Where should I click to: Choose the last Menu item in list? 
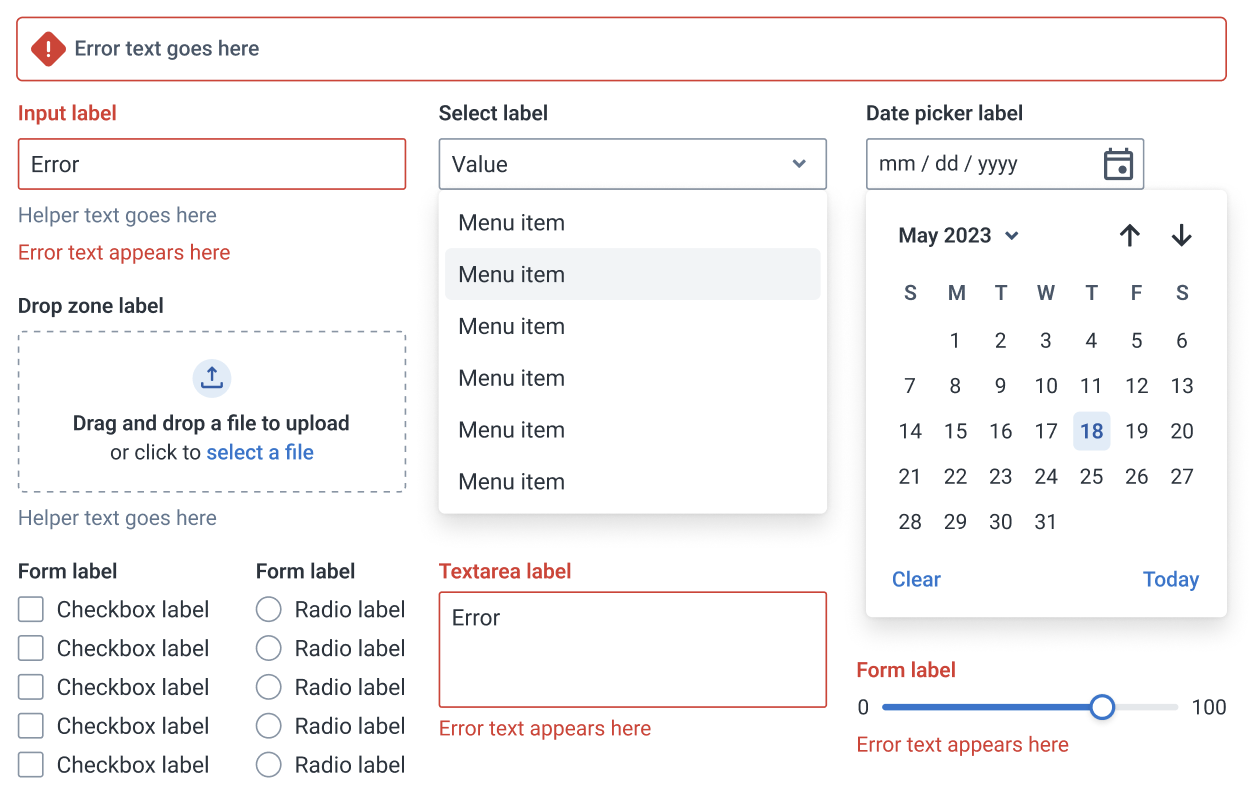click(x=632, y=482)
